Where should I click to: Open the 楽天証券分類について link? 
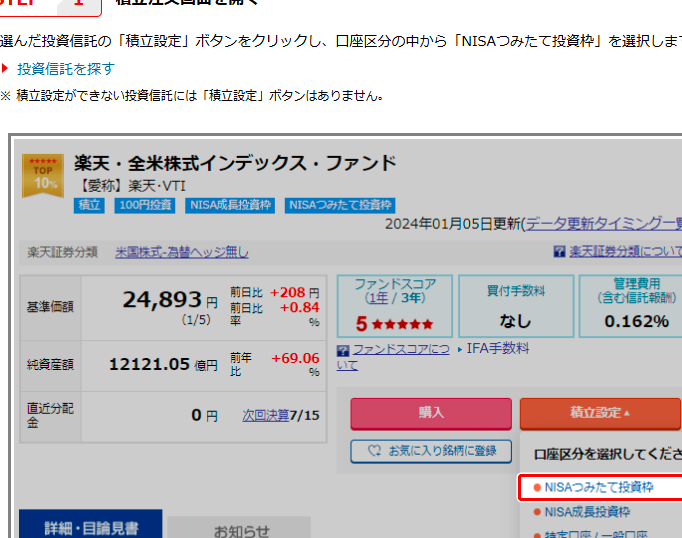(x=625, y=251)
